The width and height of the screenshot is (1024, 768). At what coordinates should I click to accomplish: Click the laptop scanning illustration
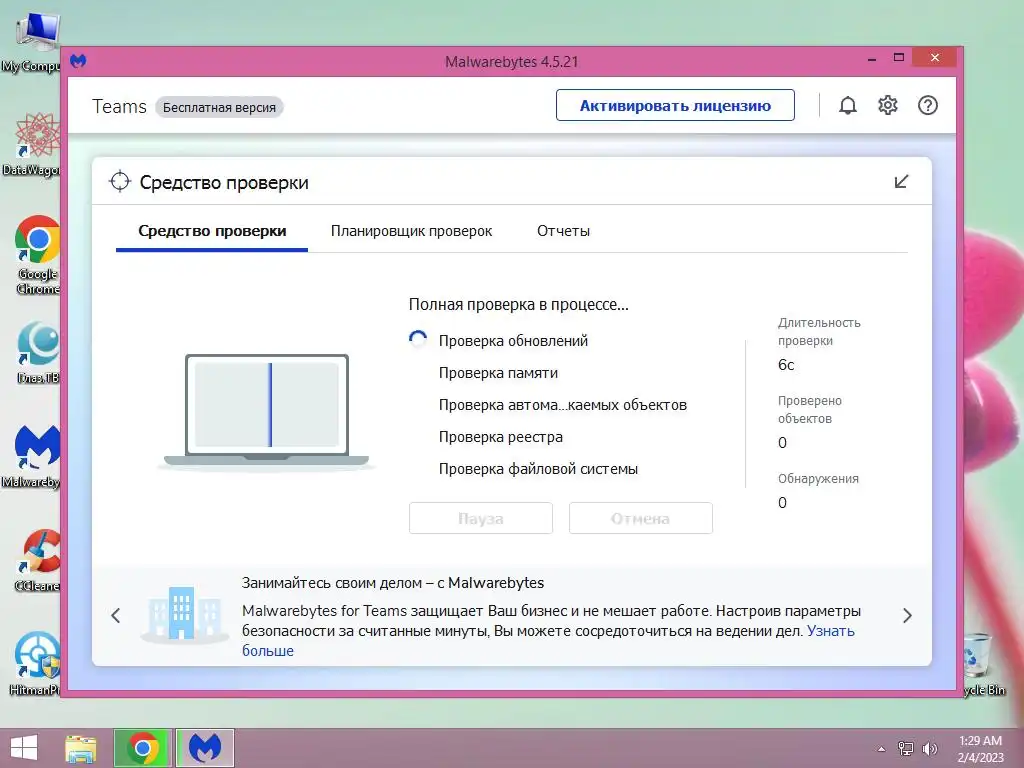click(266, 411)
